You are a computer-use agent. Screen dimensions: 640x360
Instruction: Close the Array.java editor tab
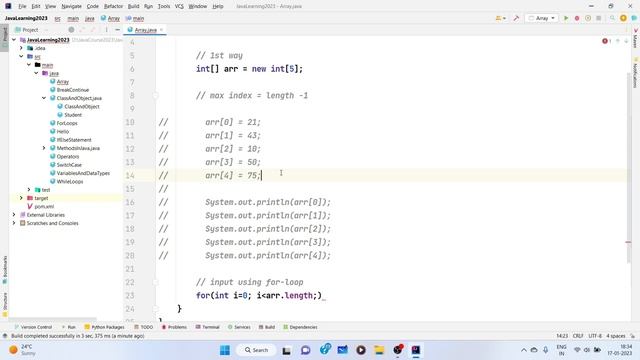pyautogui.click(x=162, y=30)
